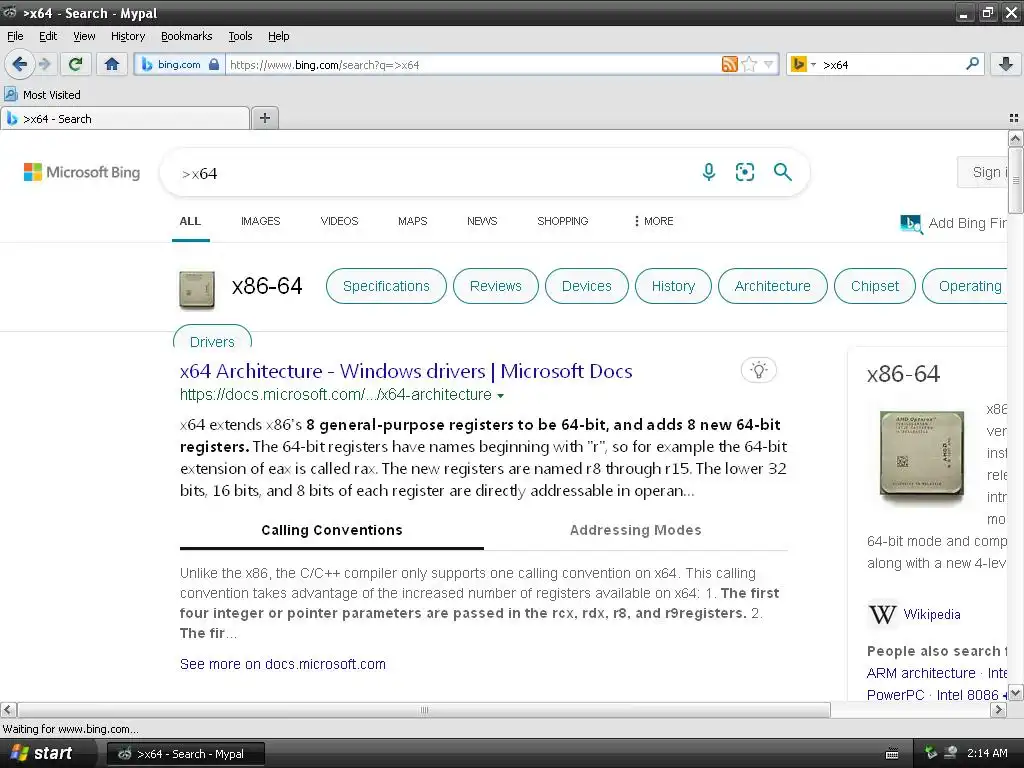1024x768 pixels.
Task: Click the Reviews pill button
Action: 496,286
